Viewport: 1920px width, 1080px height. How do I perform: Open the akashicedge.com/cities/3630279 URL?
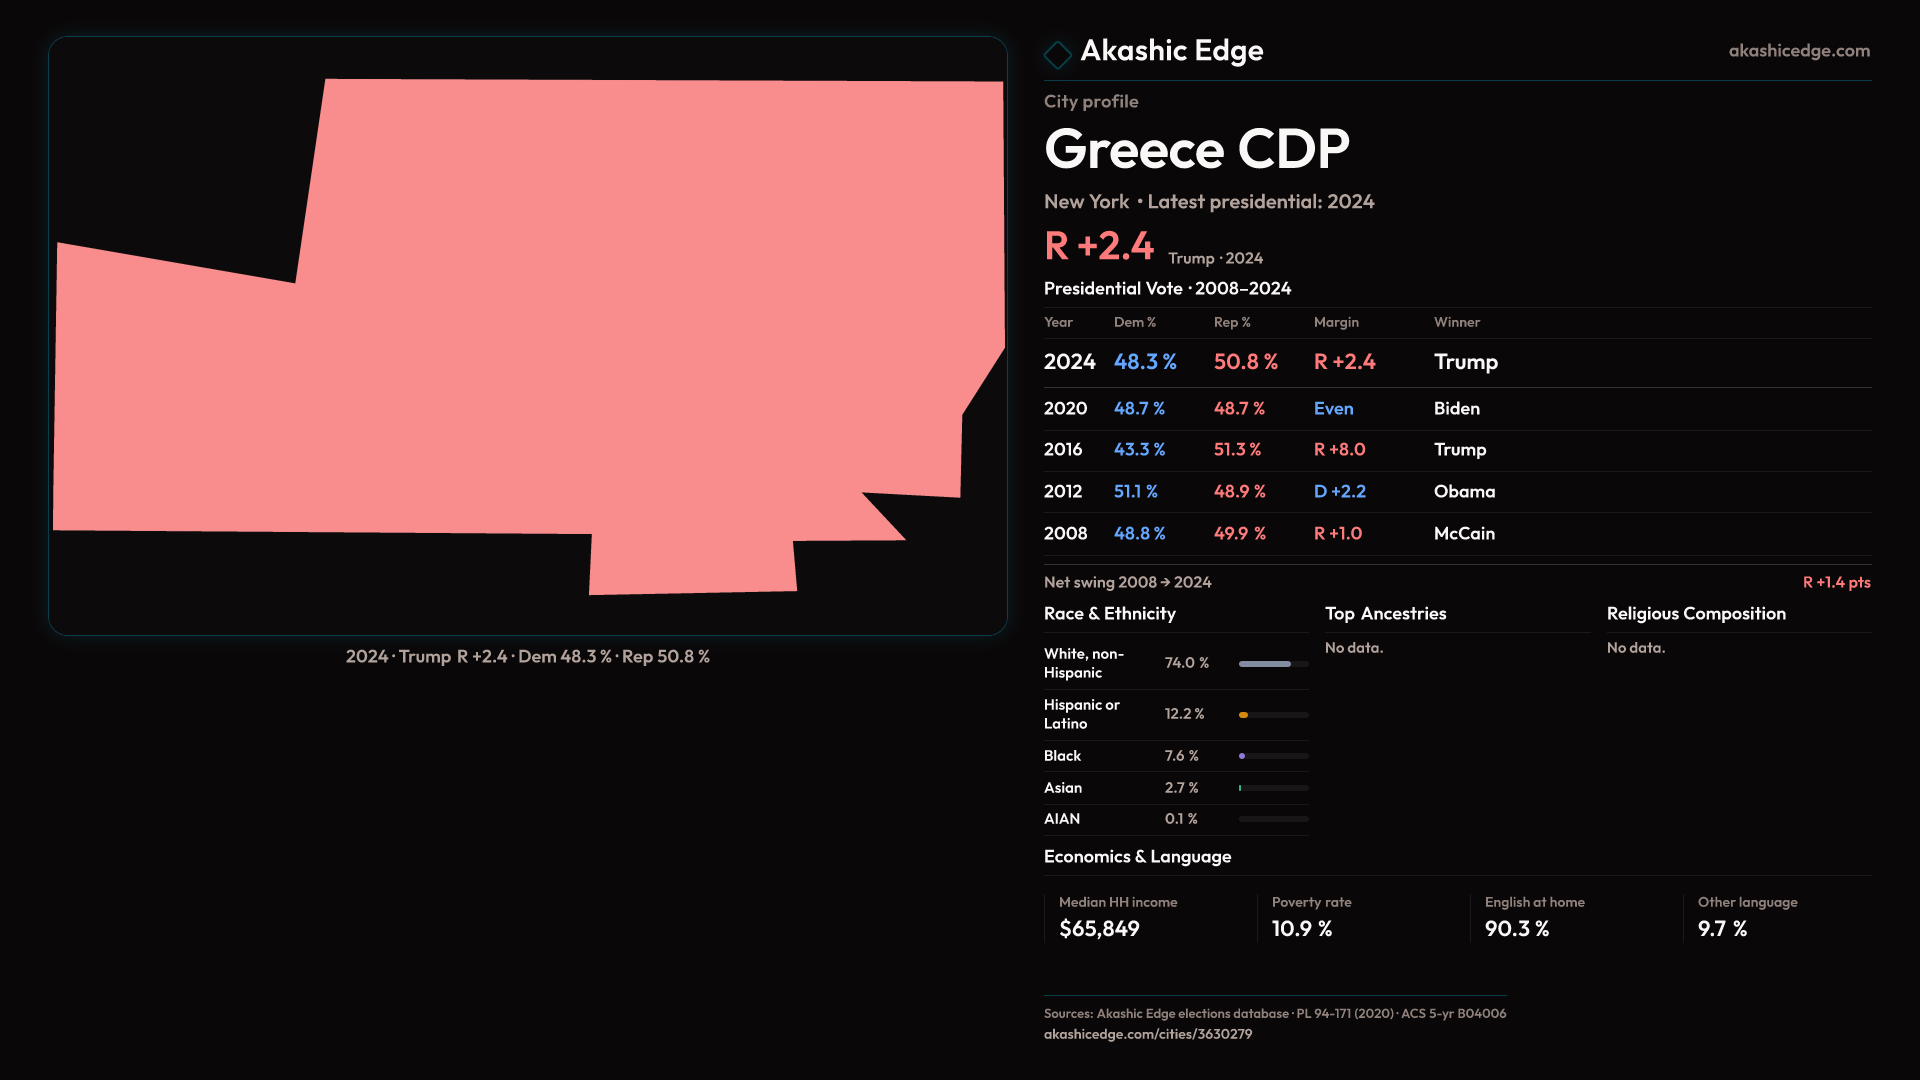click(1147, 1034)
